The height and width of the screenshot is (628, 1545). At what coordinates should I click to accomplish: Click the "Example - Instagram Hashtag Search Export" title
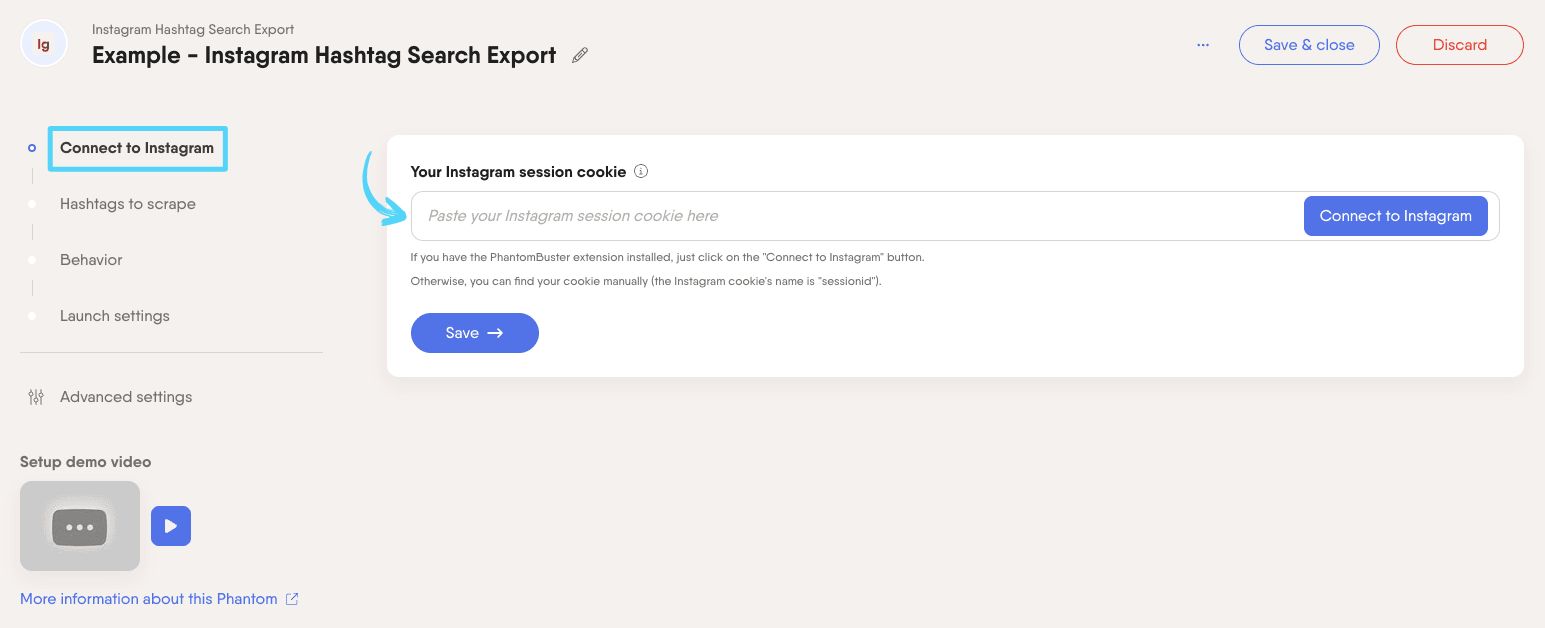click(x=324, y=56)
